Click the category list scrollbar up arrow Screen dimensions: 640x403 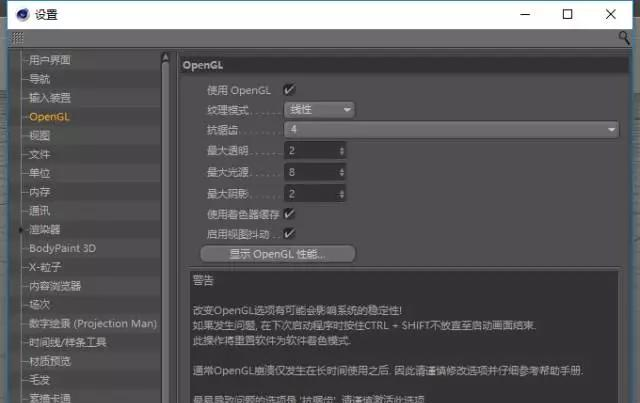tap(165, 57)
